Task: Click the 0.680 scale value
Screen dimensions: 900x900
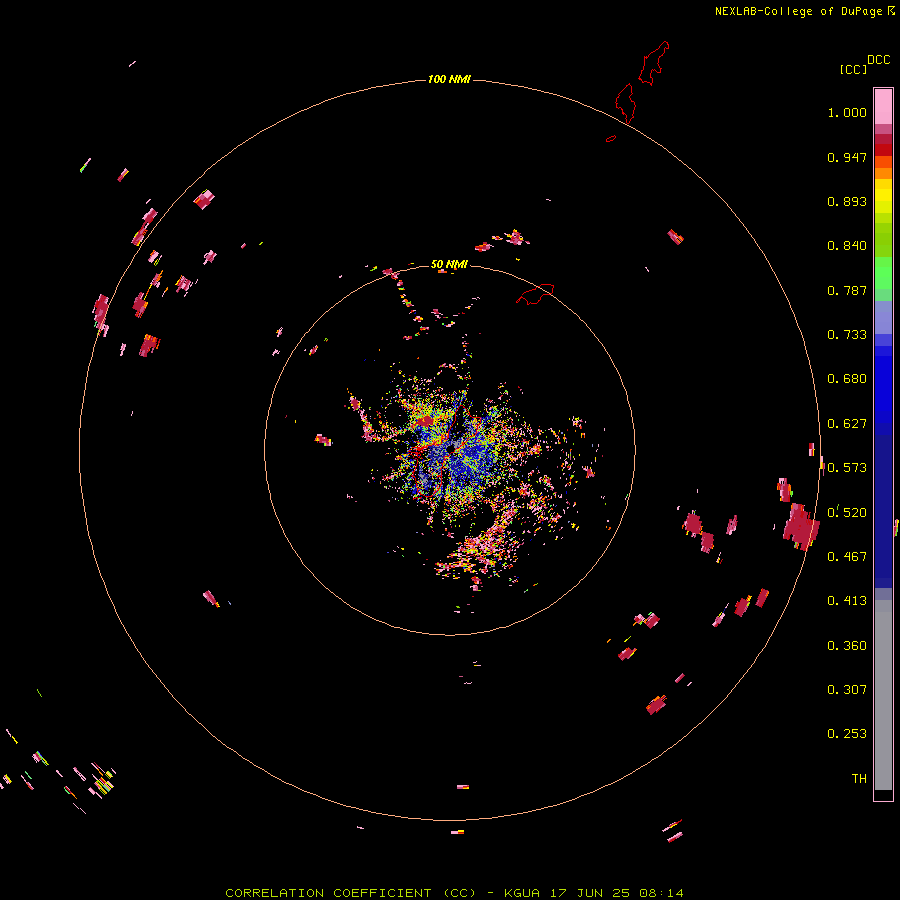Action: [847, 379]
